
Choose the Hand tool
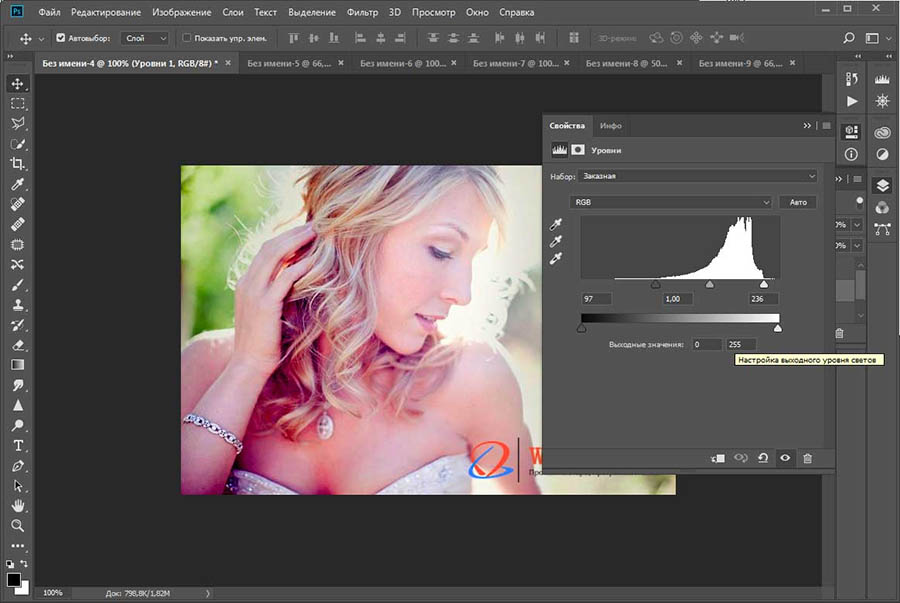coord(18,505)
